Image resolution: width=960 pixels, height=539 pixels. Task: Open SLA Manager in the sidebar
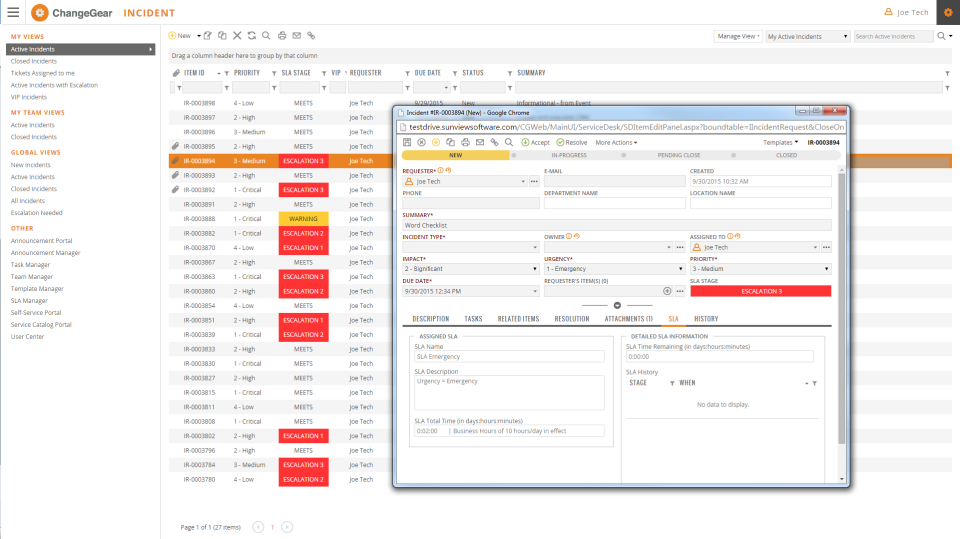coord(29,301)
